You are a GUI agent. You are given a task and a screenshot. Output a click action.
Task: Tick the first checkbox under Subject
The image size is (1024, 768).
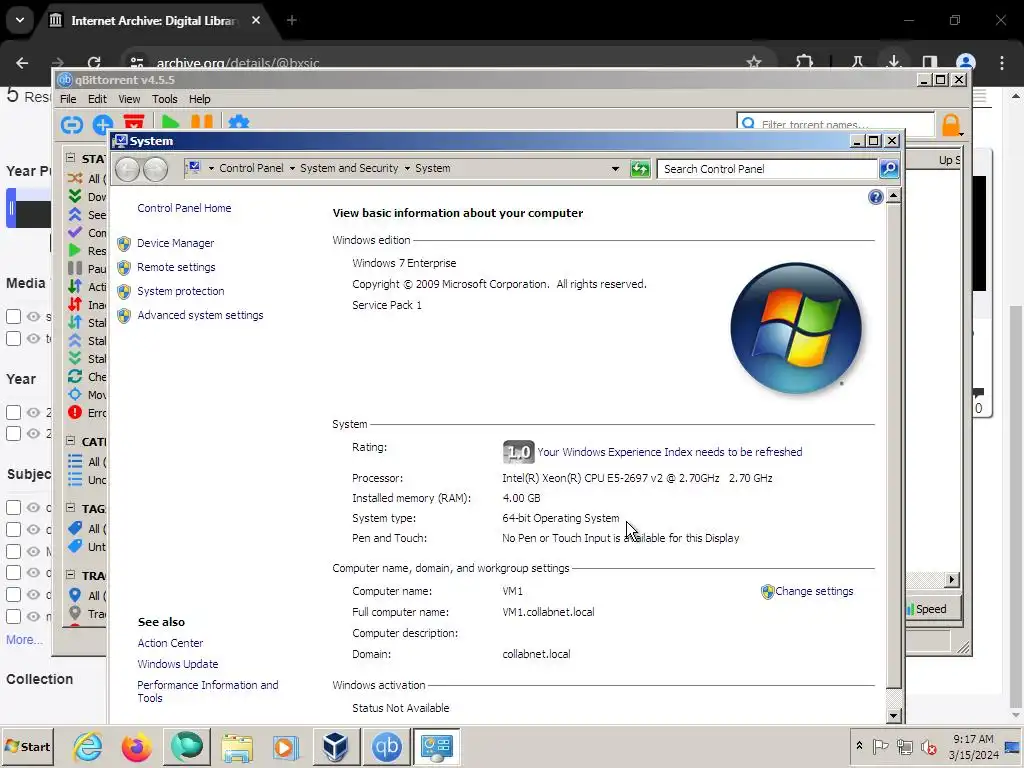(x=14, y=507)
